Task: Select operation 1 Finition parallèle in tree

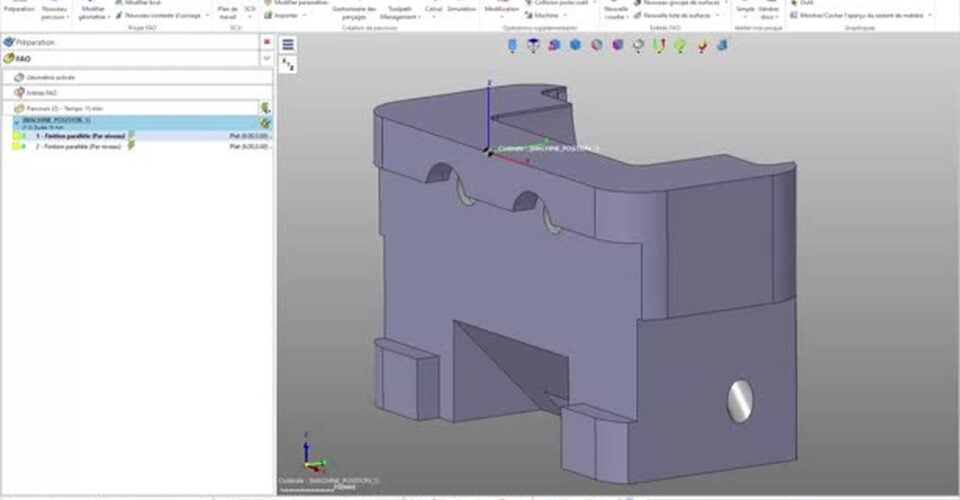Action: pyautogui.click(x=80, y=135)
